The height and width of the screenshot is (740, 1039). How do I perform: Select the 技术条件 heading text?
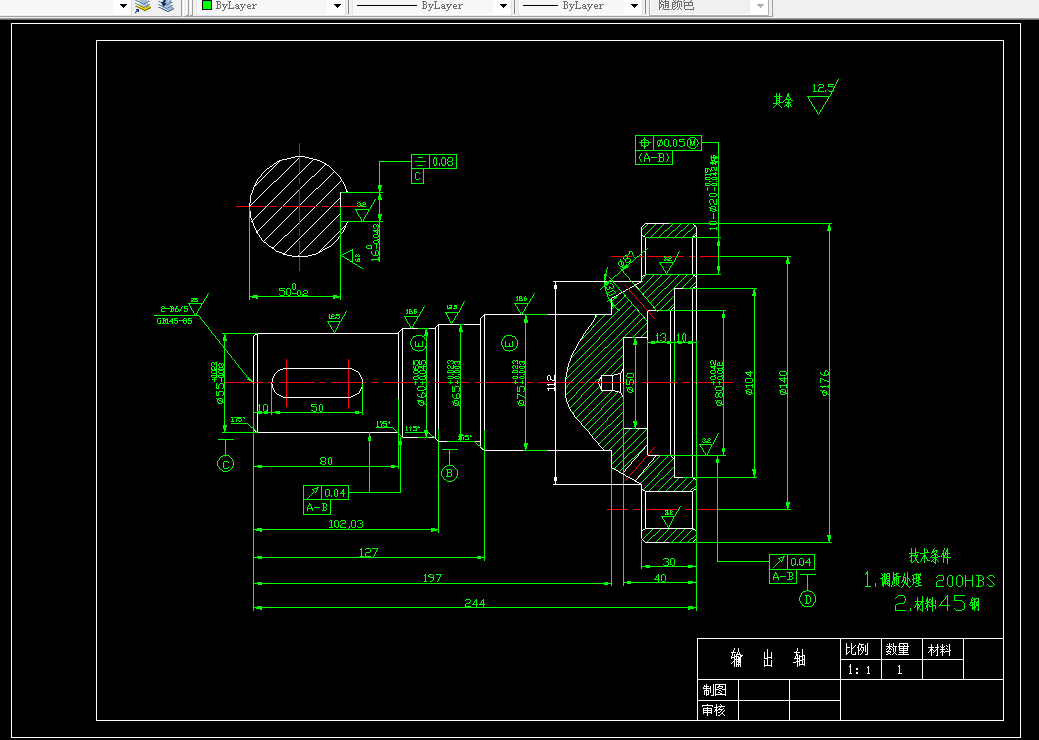click(x=930, y=556)
